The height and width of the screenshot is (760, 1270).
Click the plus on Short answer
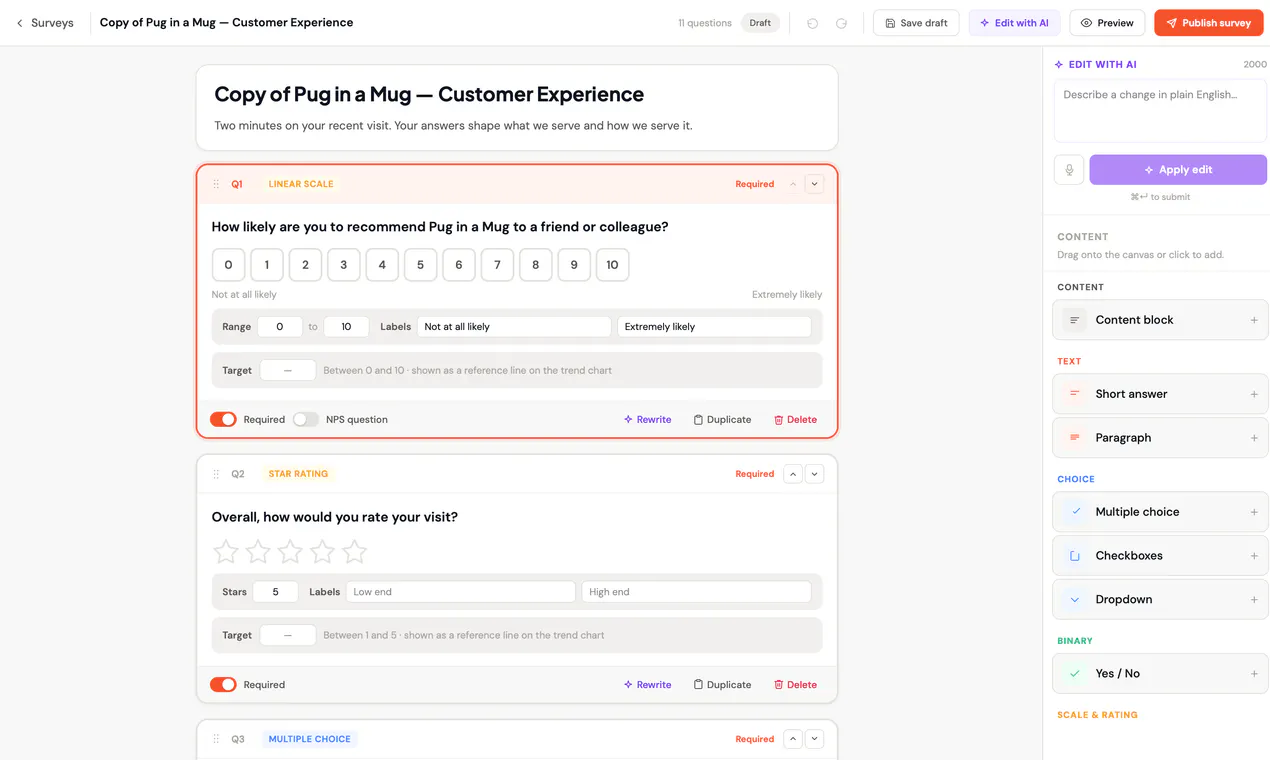(x=1254, y=394)
